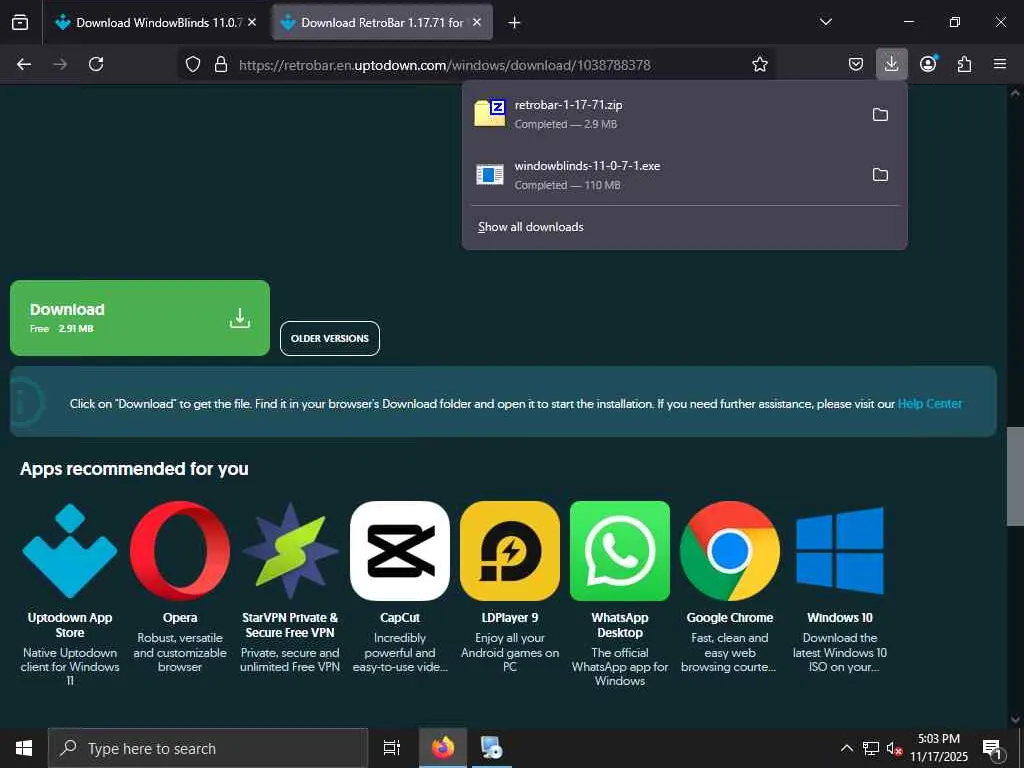Show hidden system tray icons

[846, 748]
